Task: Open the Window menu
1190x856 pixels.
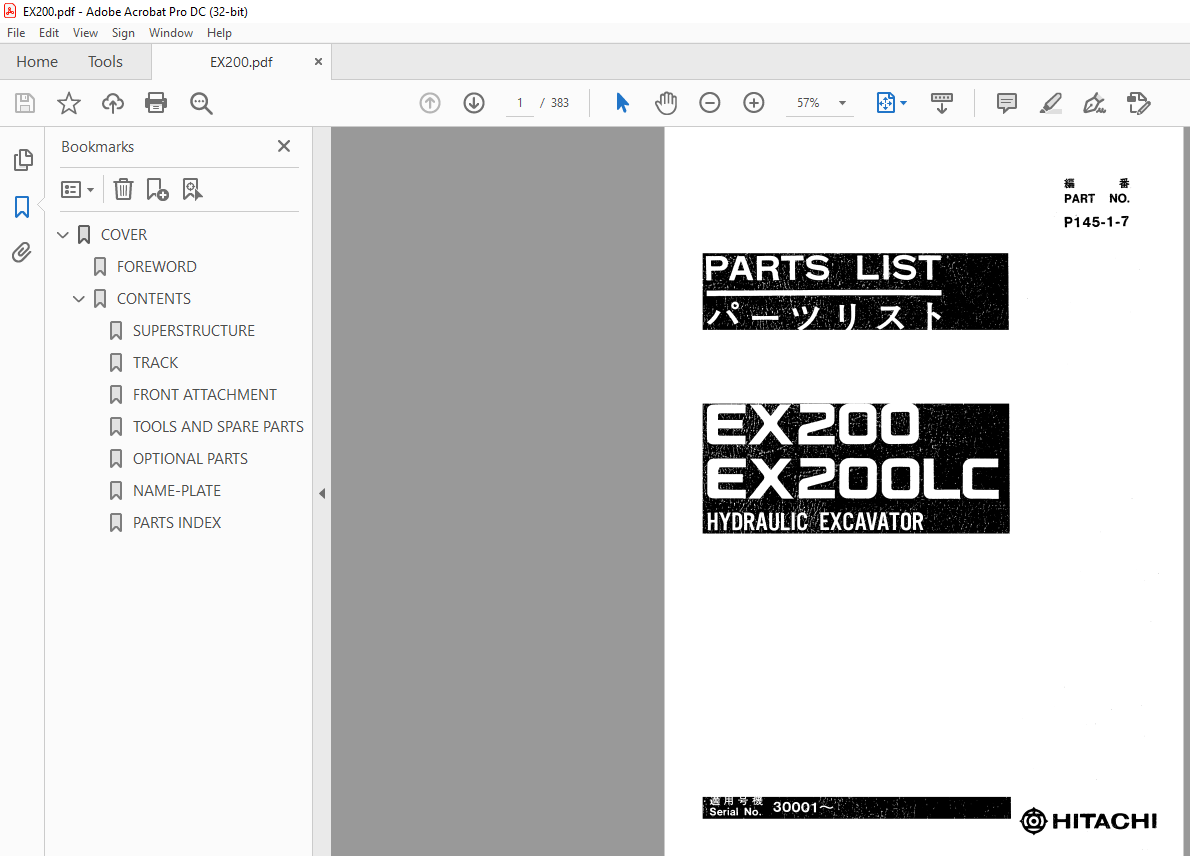Action: pyautogui.click(x=171, y=33)
